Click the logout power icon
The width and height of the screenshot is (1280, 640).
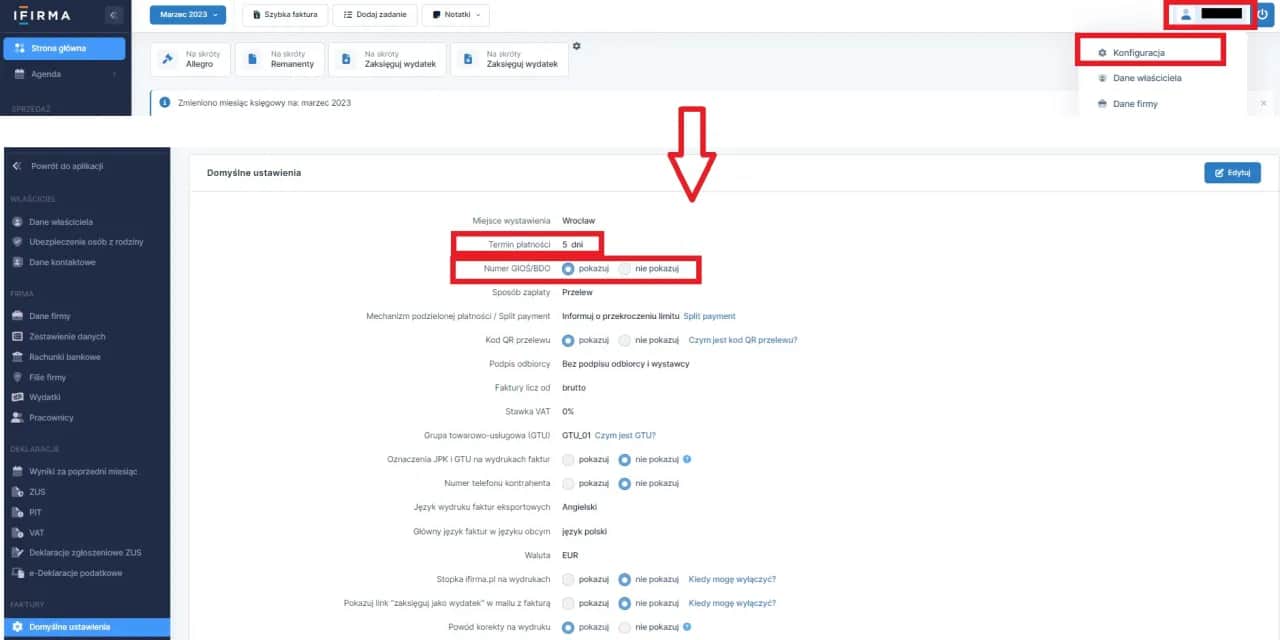(1262, 14)
